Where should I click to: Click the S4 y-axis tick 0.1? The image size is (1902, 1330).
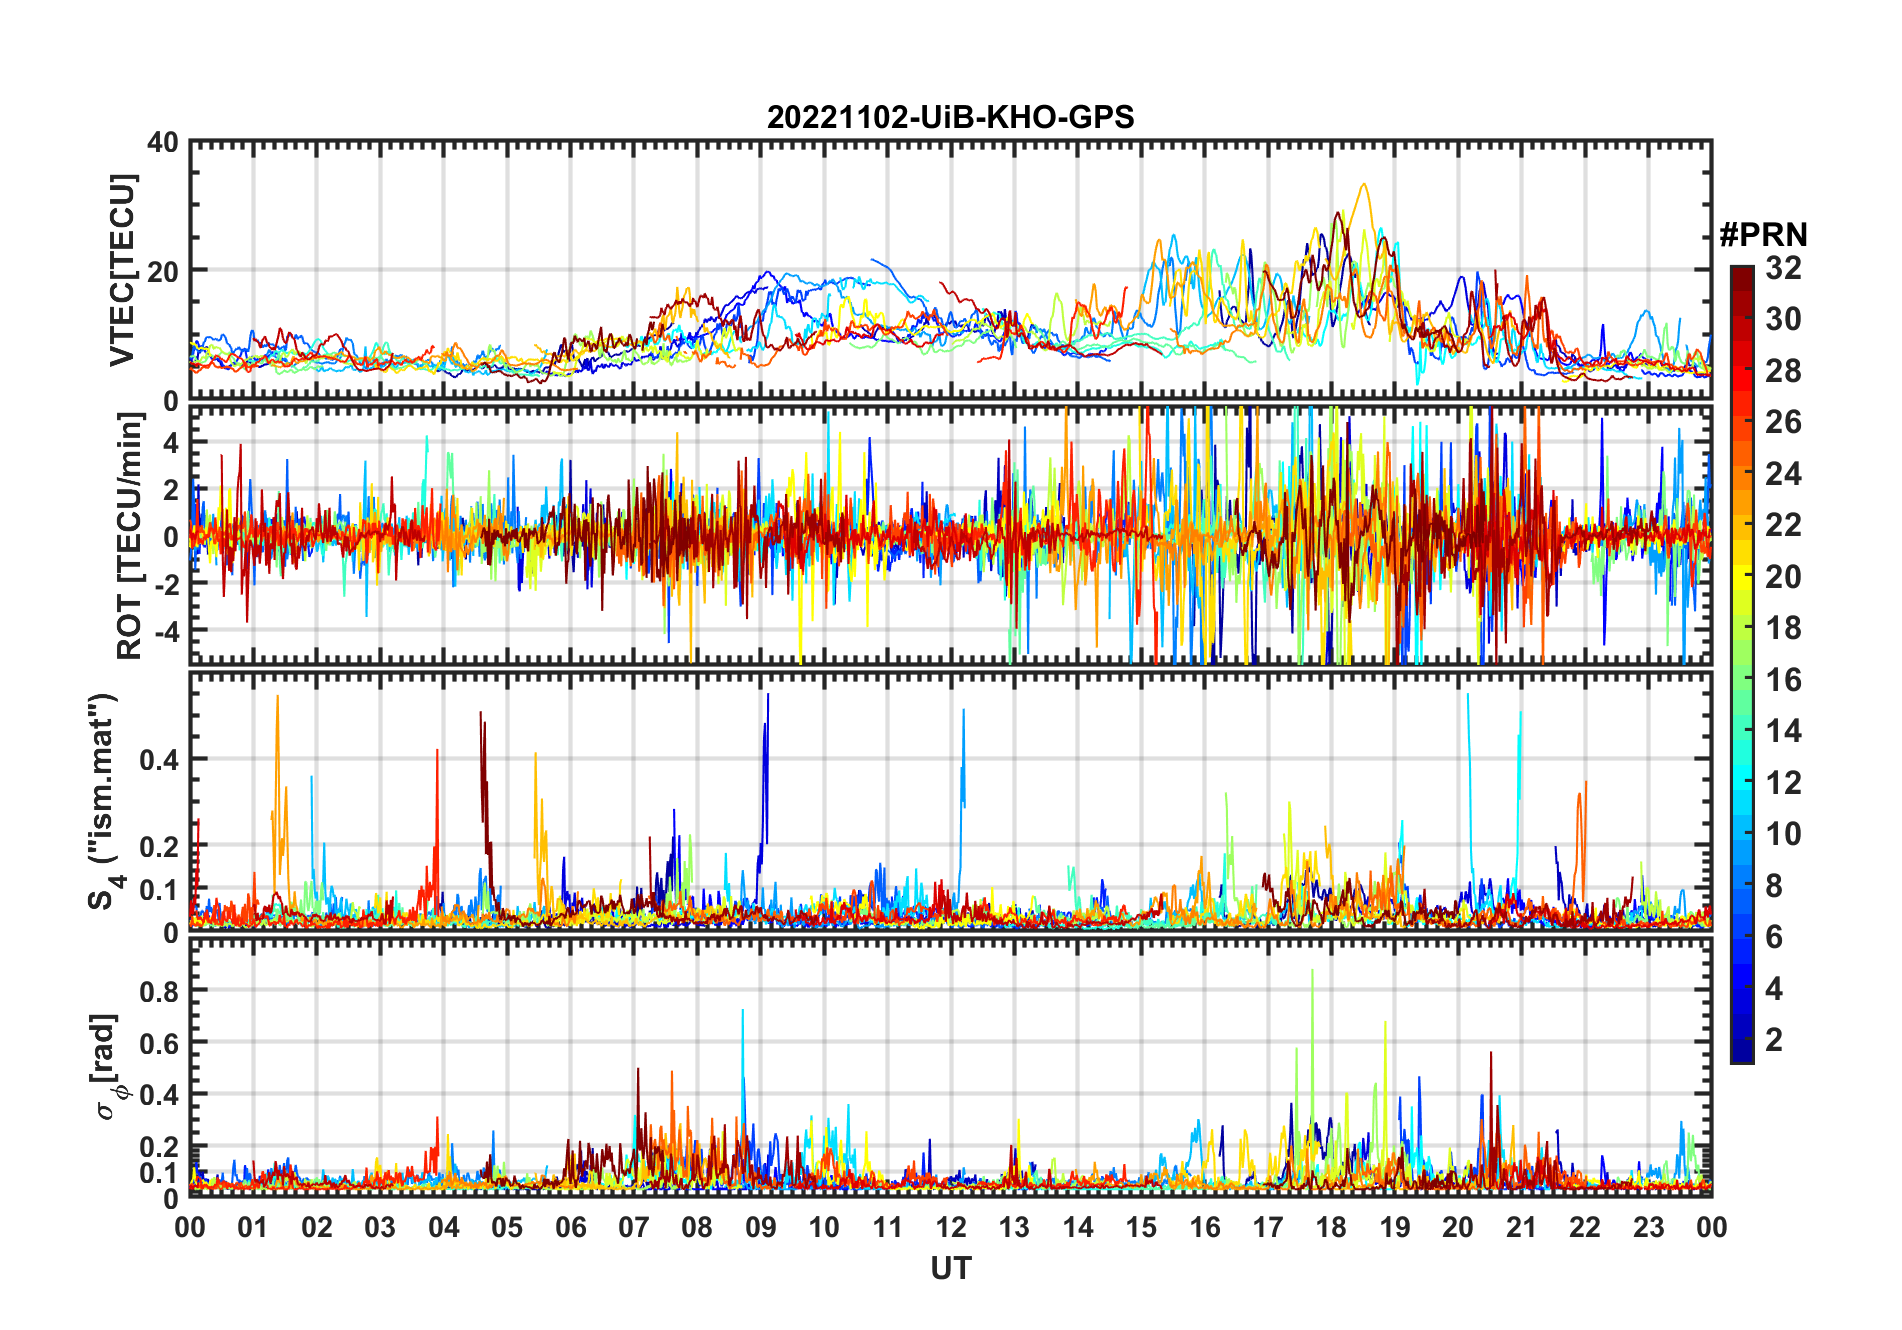click(x=160, y=890)
